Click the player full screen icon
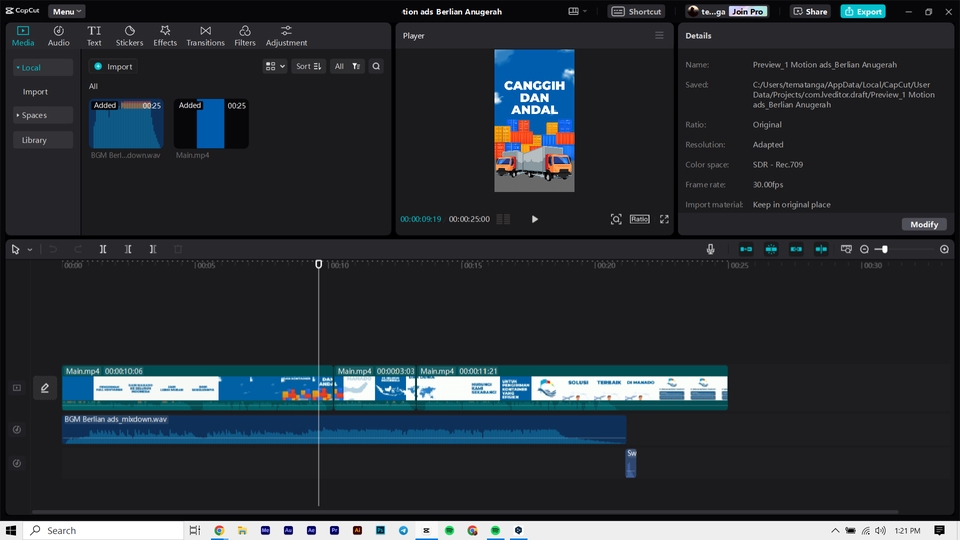 point(664,219)
